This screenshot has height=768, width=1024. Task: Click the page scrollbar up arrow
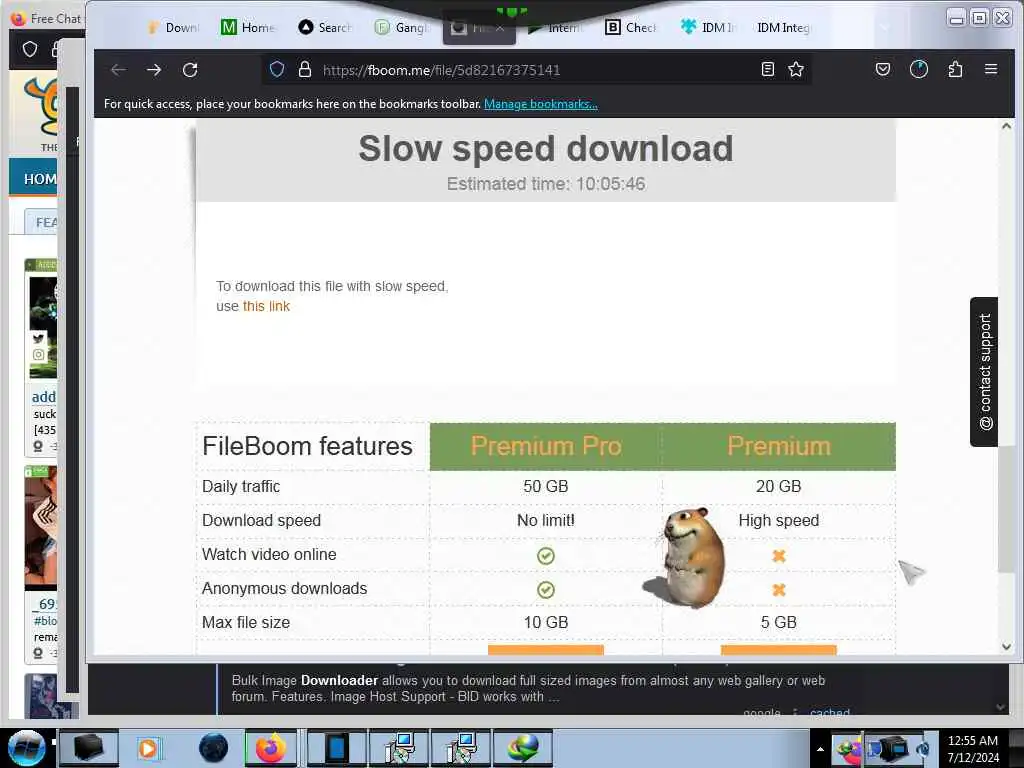click(1006, 127)
